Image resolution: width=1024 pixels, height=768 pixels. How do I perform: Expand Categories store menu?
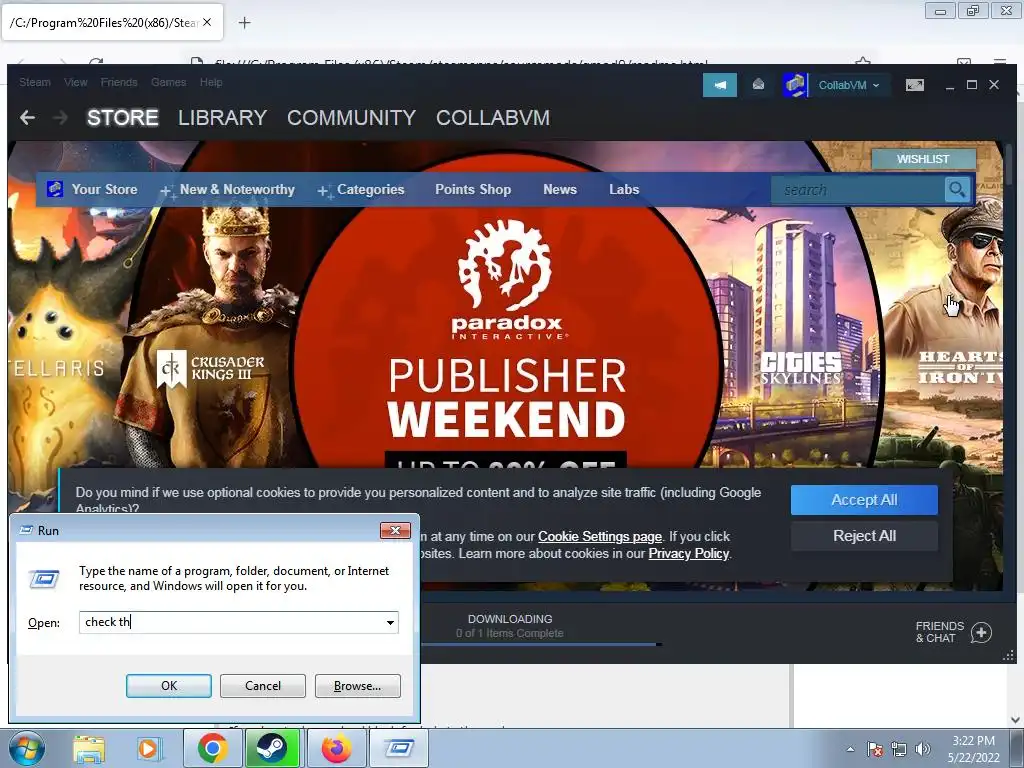361,189
